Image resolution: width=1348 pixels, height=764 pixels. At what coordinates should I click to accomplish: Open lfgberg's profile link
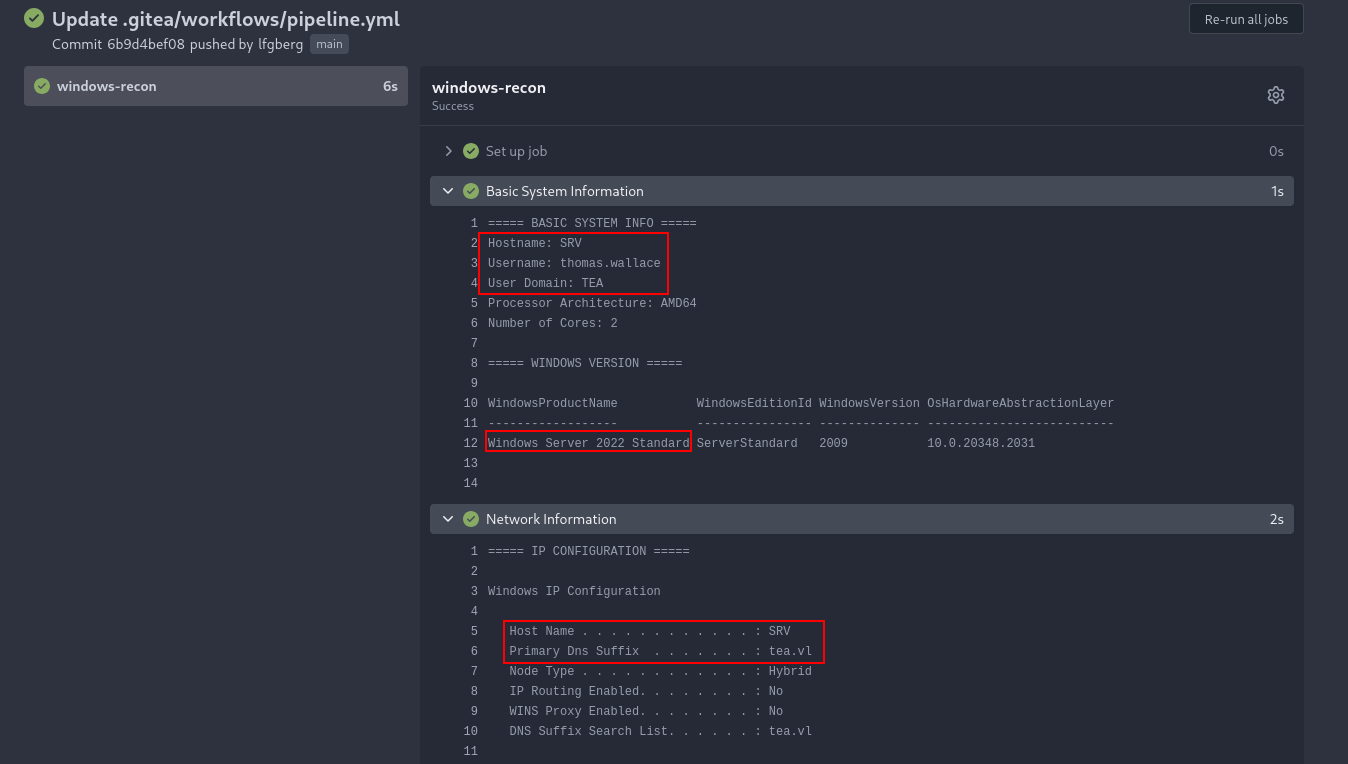point(281,44)
